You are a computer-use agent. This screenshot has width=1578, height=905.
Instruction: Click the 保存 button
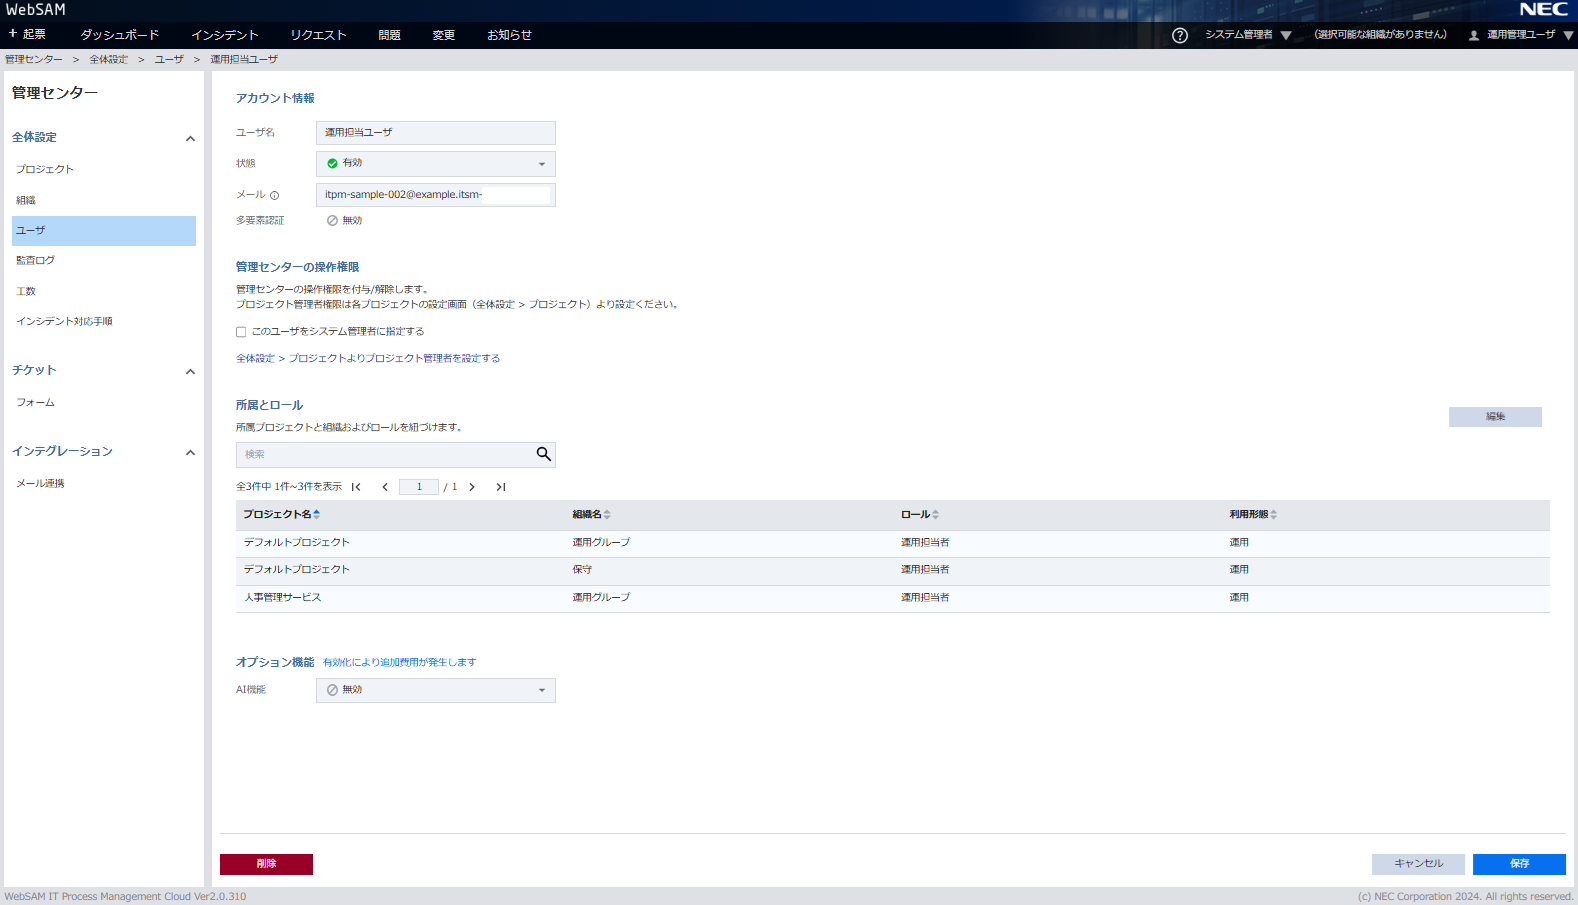[x=1519, y=864]
